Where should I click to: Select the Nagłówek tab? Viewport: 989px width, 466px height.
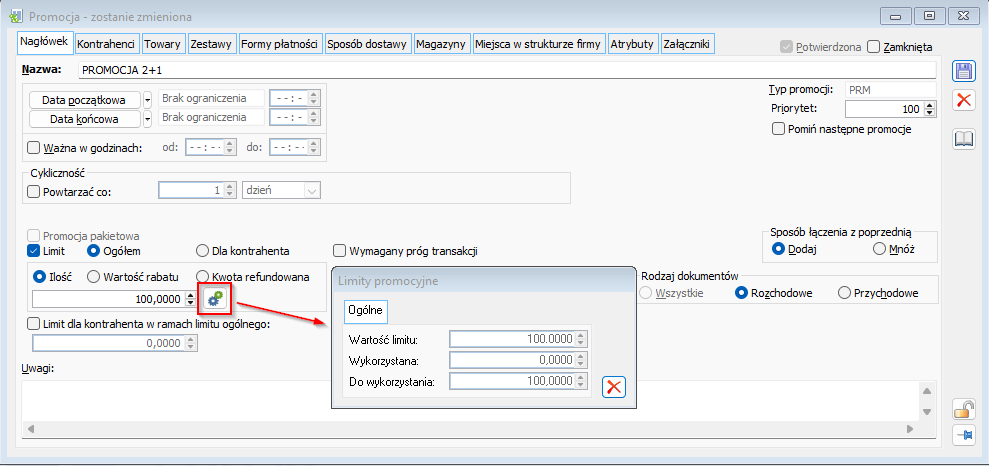click(x=45, y=42)
